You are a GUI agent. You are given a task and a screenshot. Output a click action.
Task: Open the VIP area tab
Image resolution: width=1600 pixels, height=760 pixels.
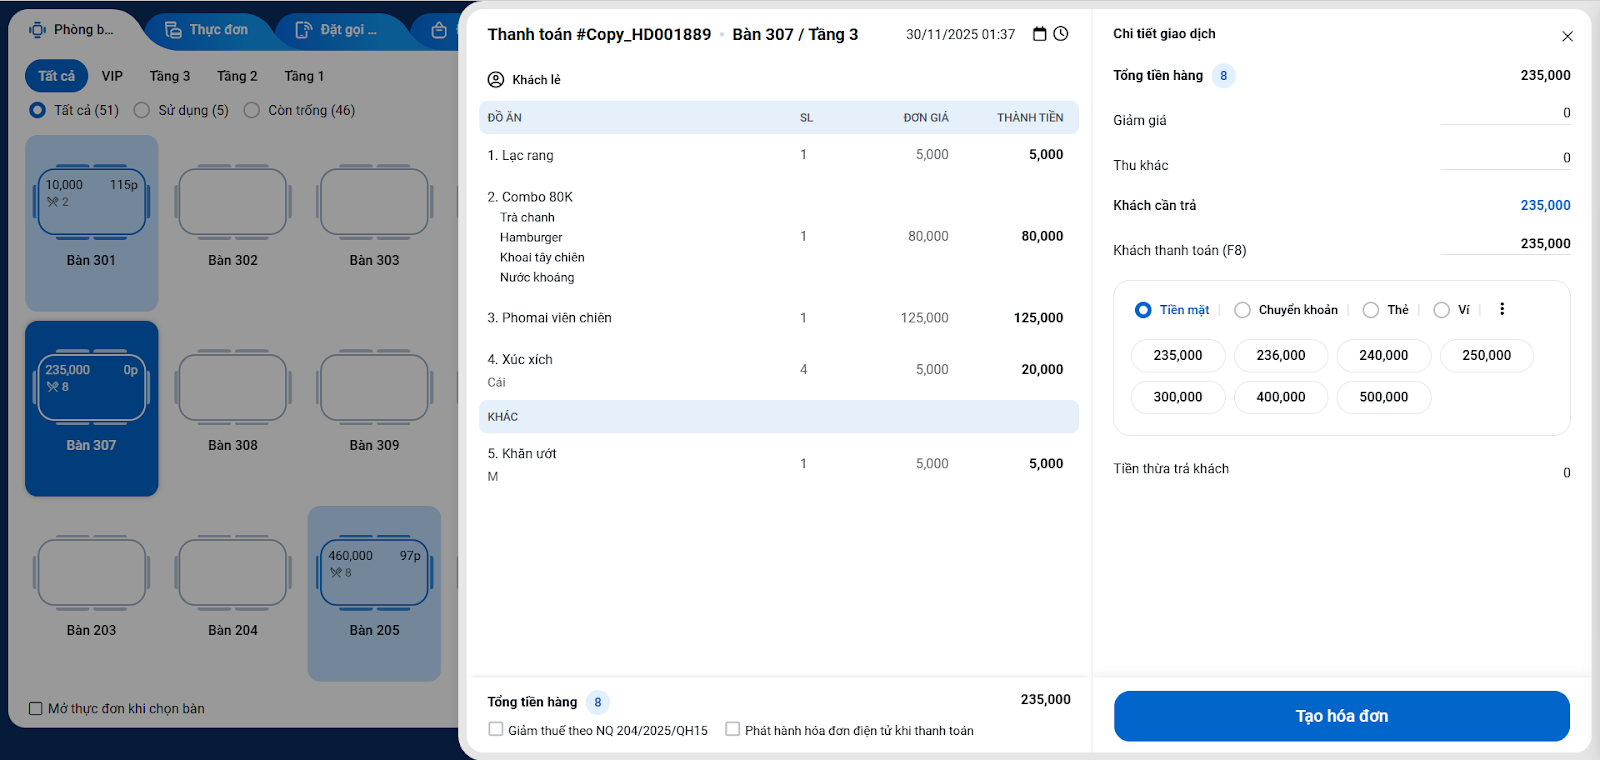point(112,76)
